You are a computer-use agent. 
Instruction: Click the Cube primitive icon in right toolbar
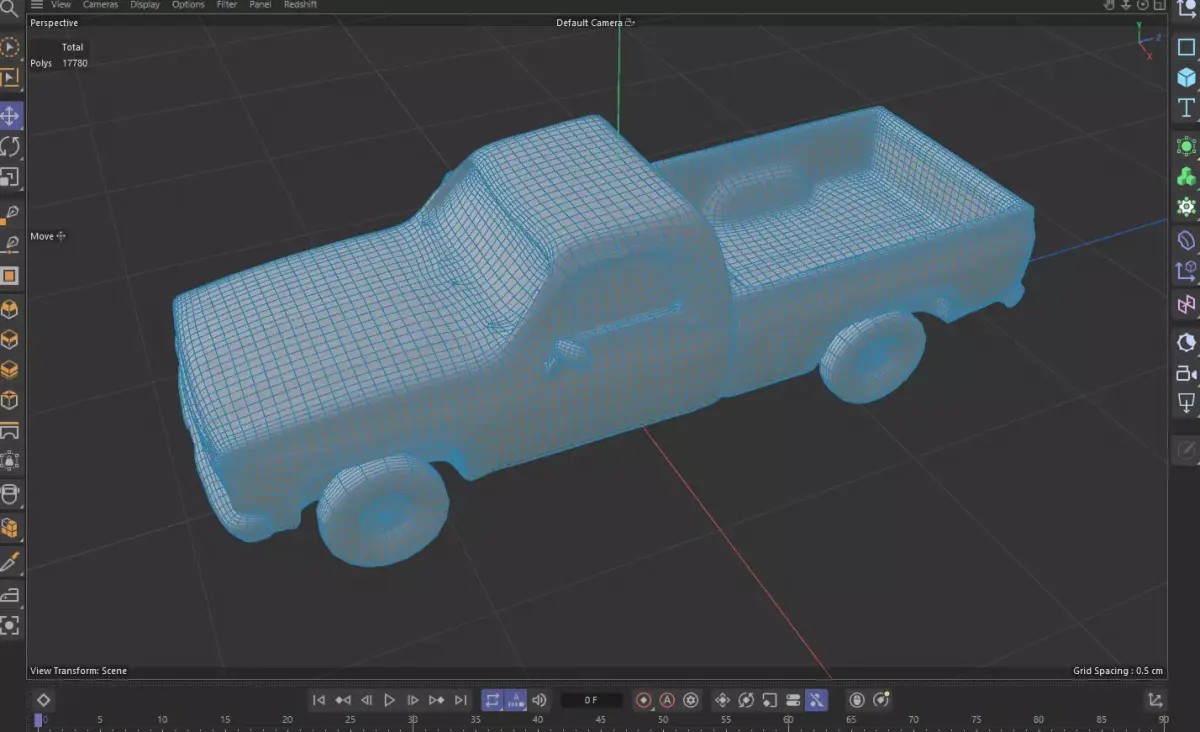point(1186,77)
